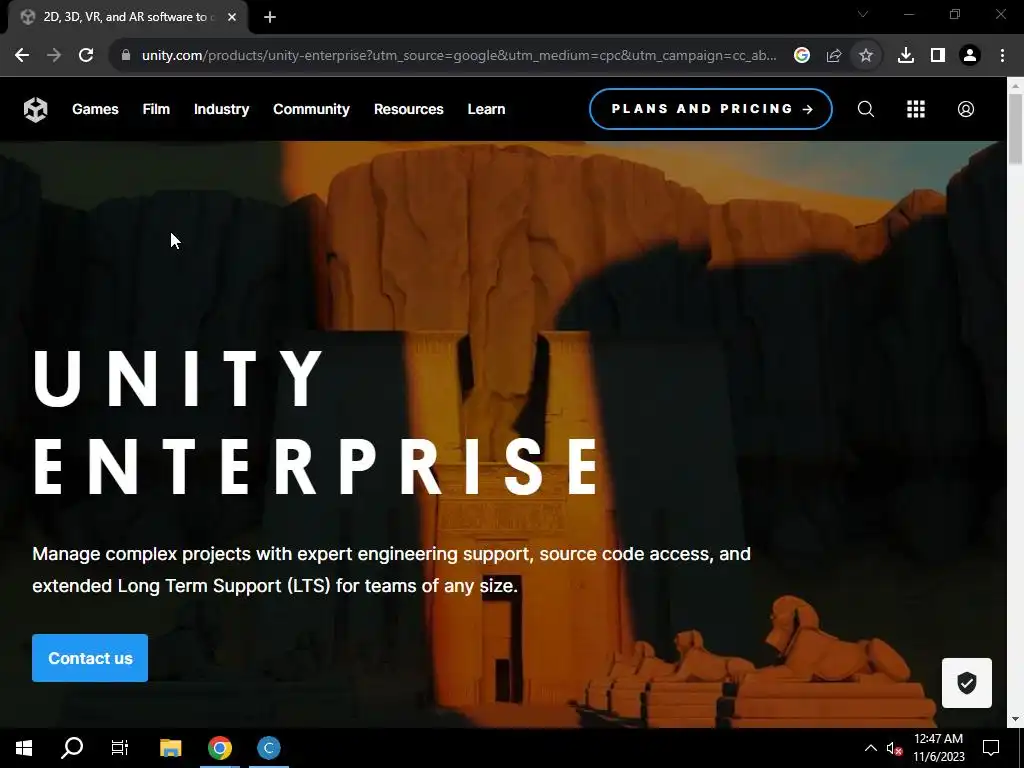Open the Chrome profile avatar

point(970,56)
